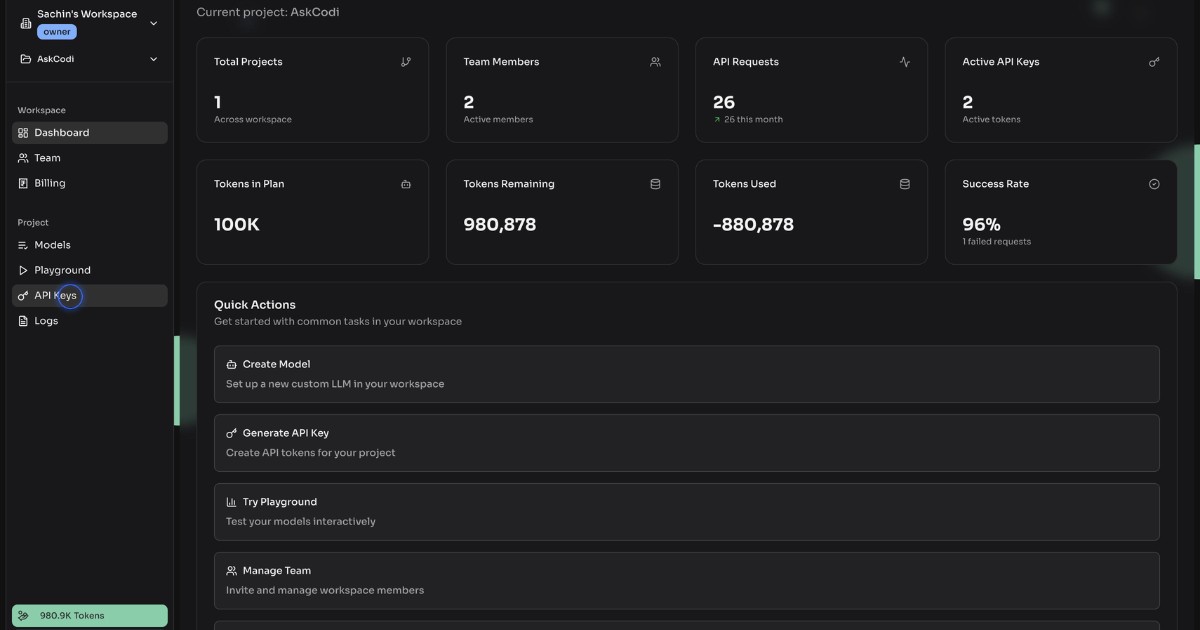Click the Try Playground chart icon
Image resolution: width=1200 pixels, height=630 pixels.
232,502
